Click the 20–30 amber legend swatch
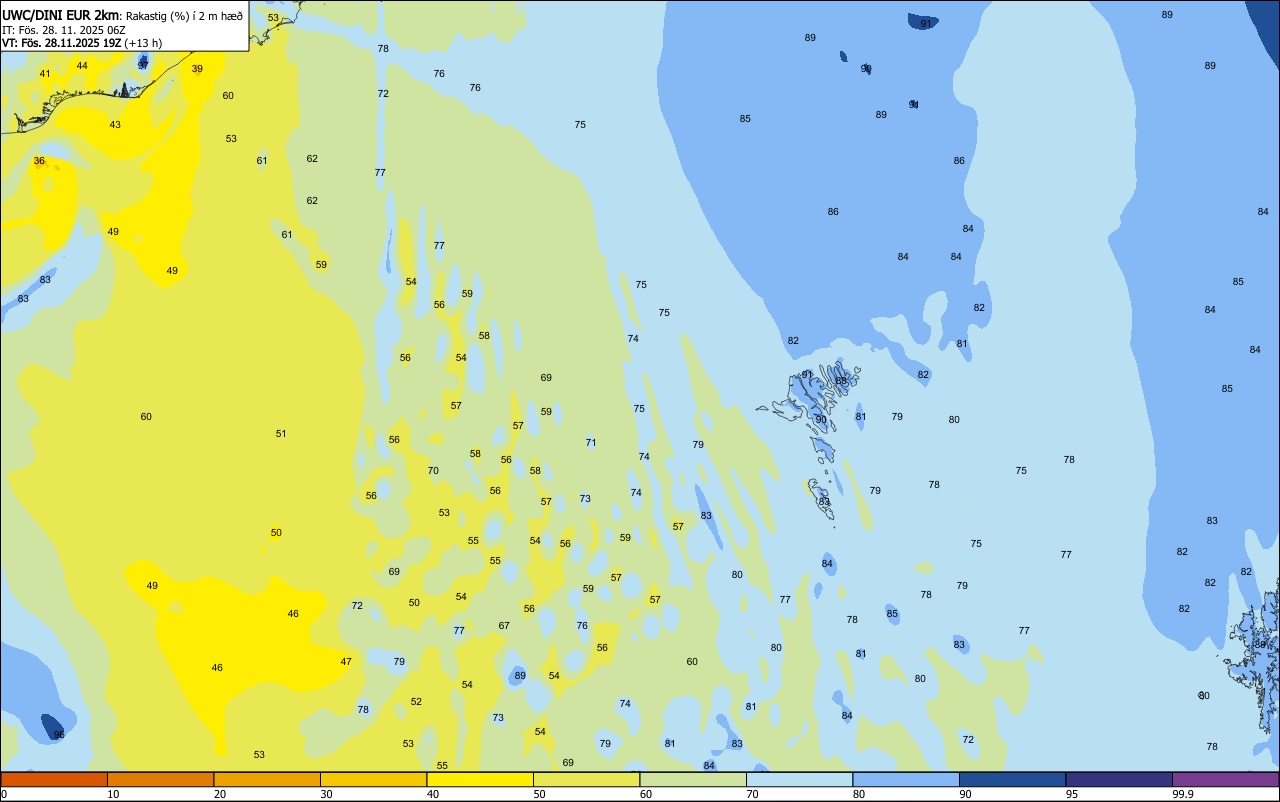This screenshot has height=802, width=1280. pyautogui.click(x=267, y=779)
